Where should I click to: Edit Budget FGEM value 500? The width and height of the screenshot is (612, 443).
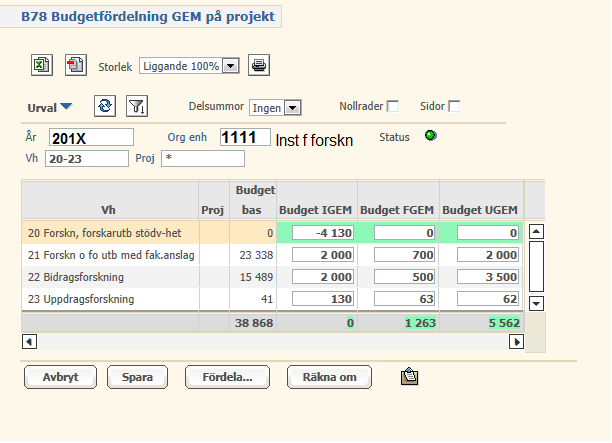[405, 277]
